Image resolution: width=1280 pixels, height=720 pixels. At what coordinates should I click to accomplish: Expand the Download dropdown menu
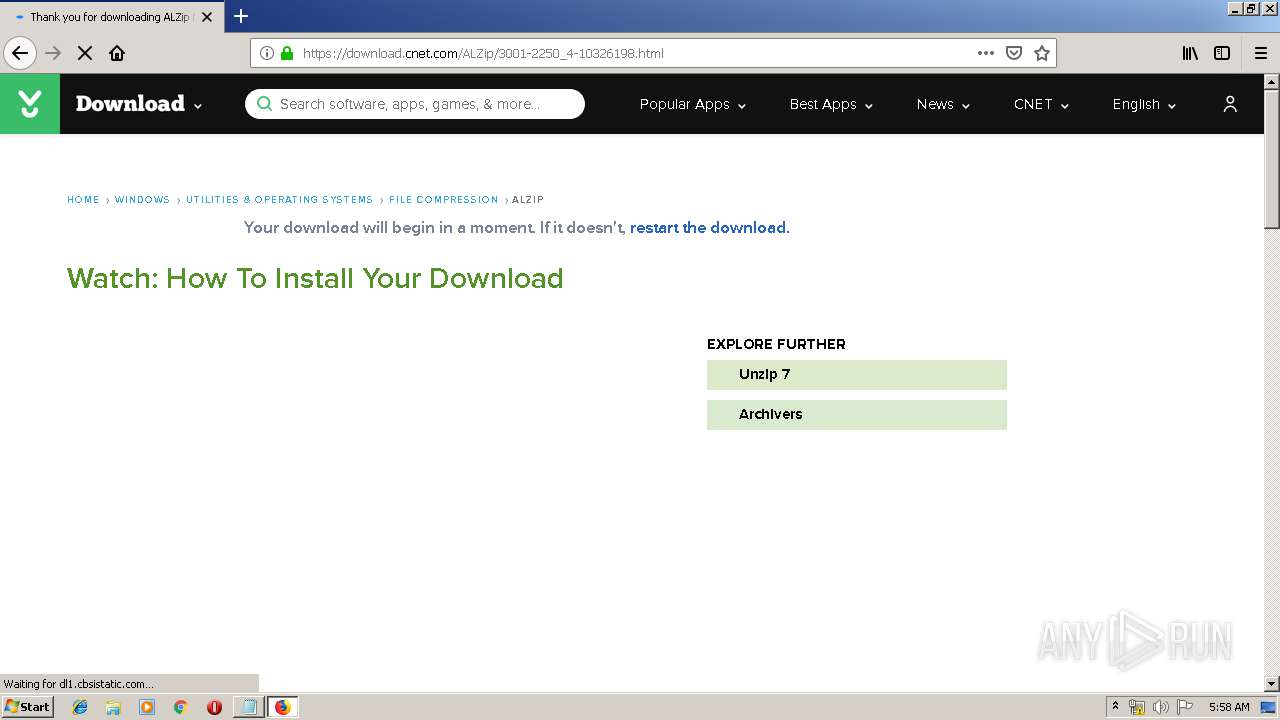pyautogui.click(x=139, y=104)
